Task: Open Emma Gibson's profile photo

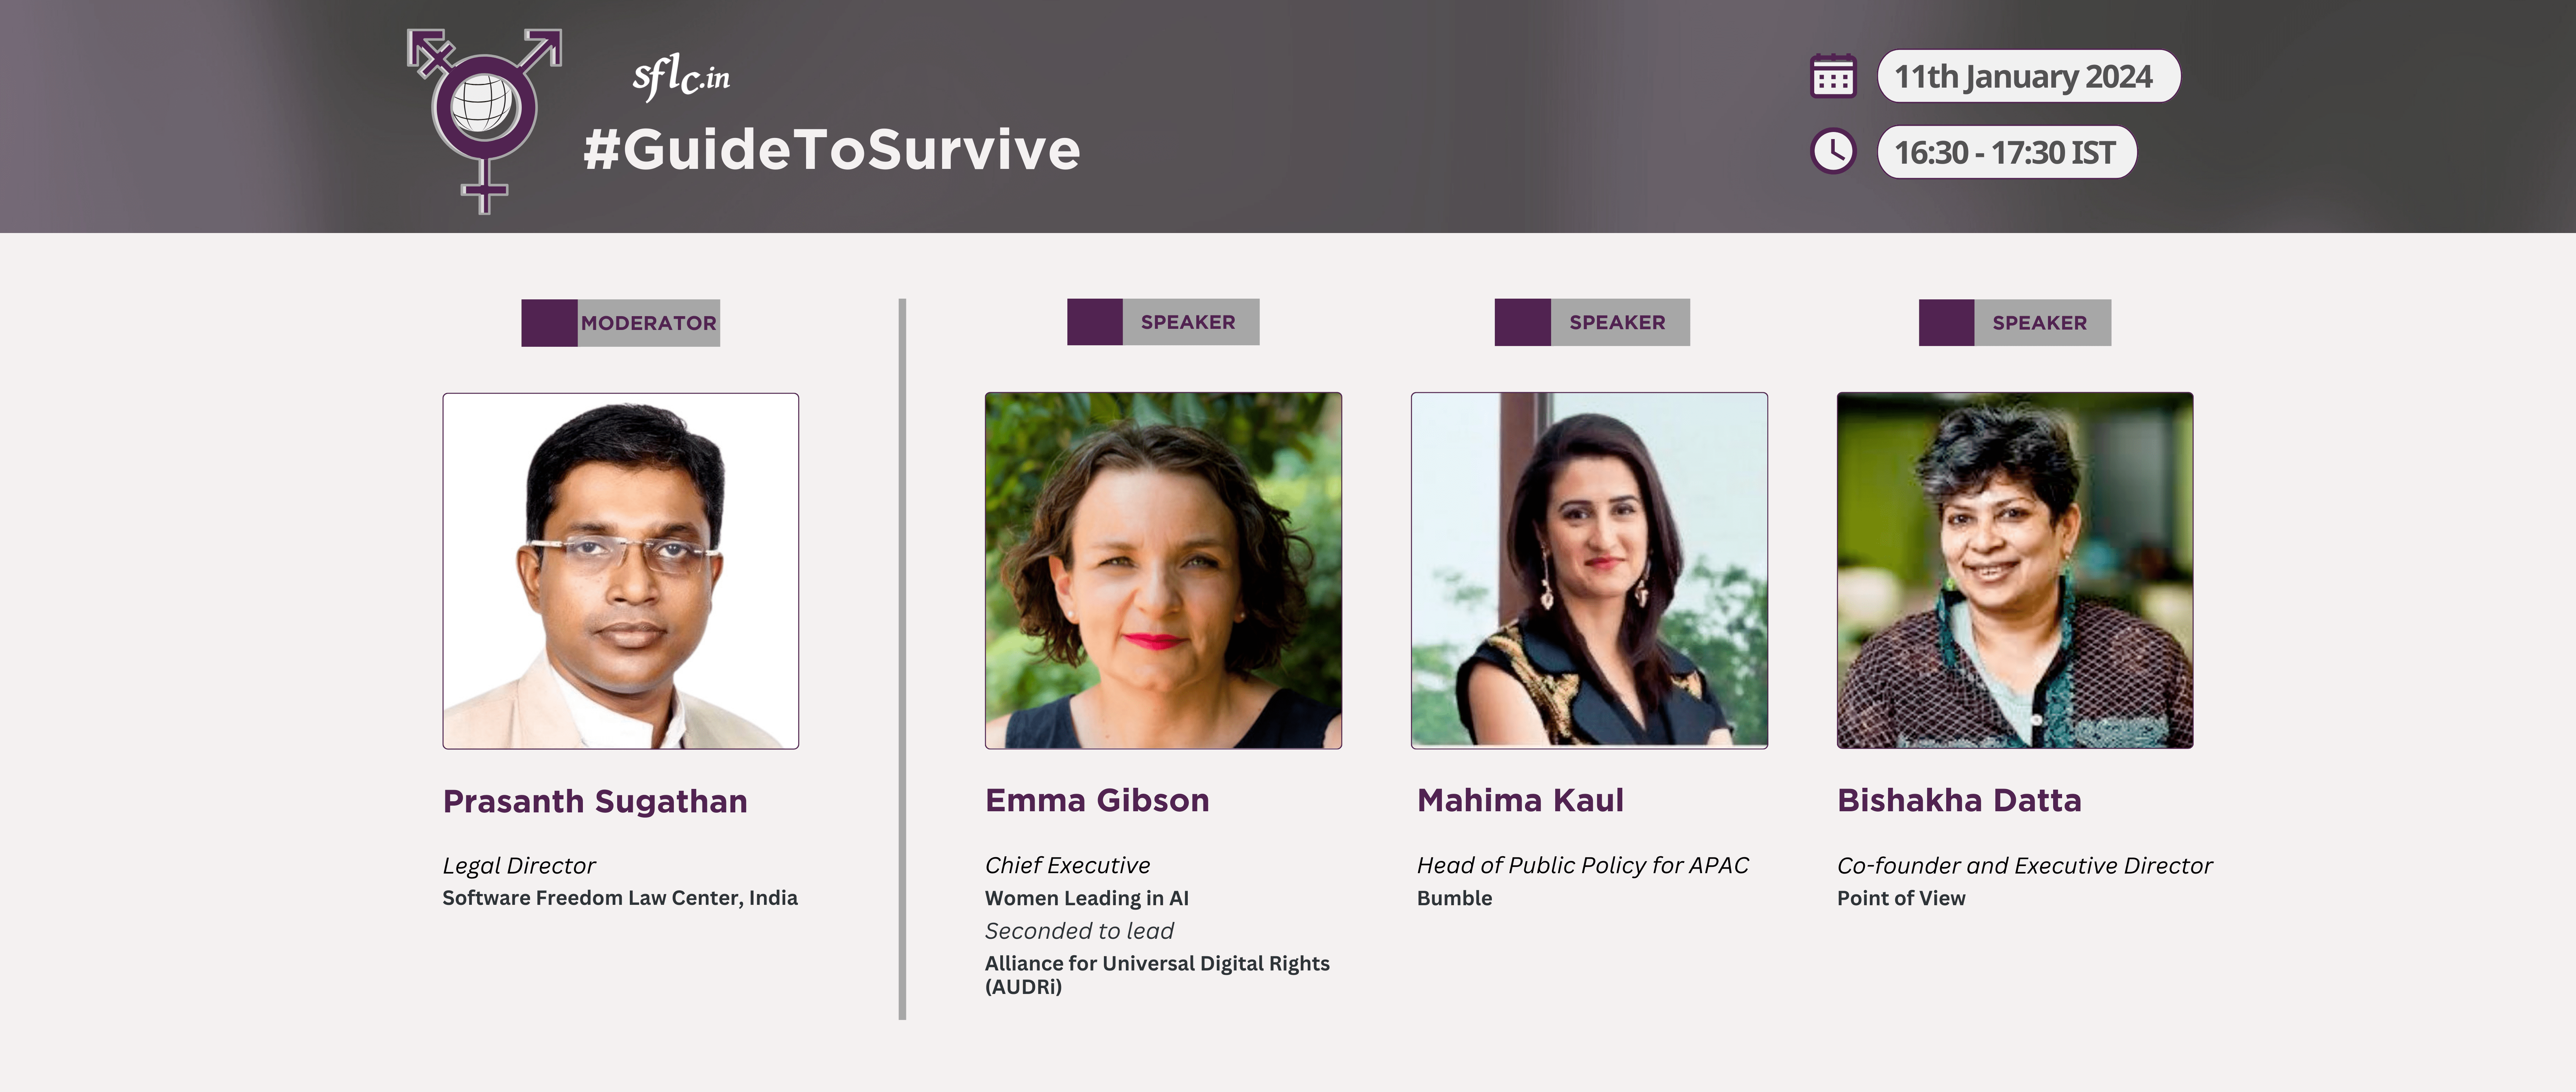Action: [x=1163, y=570]
